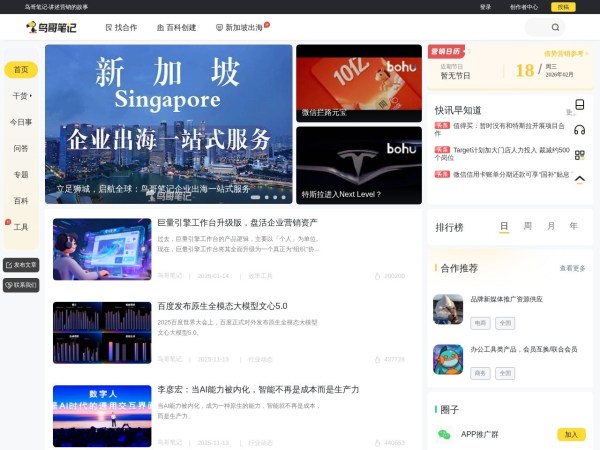
Task: Switch ranking list to 周 tab
Action: coord(527,227)
